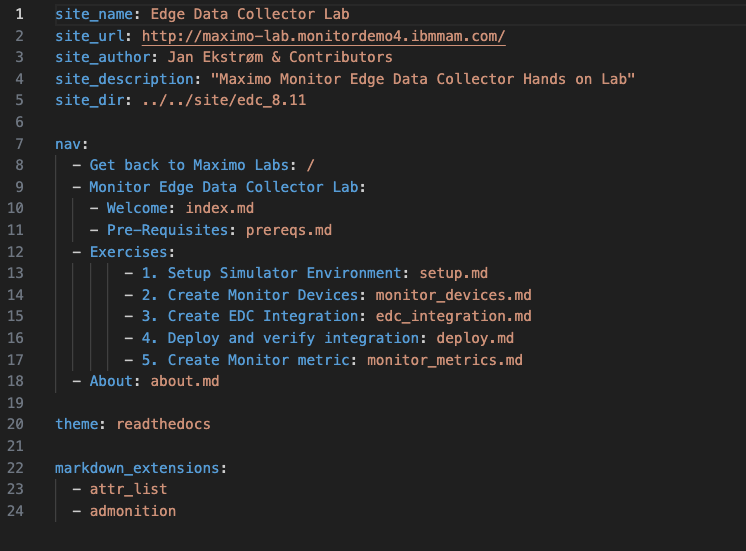Click the site_name key on line 1
This screenshot has height=551, width=746.
[x=94, y=14]
